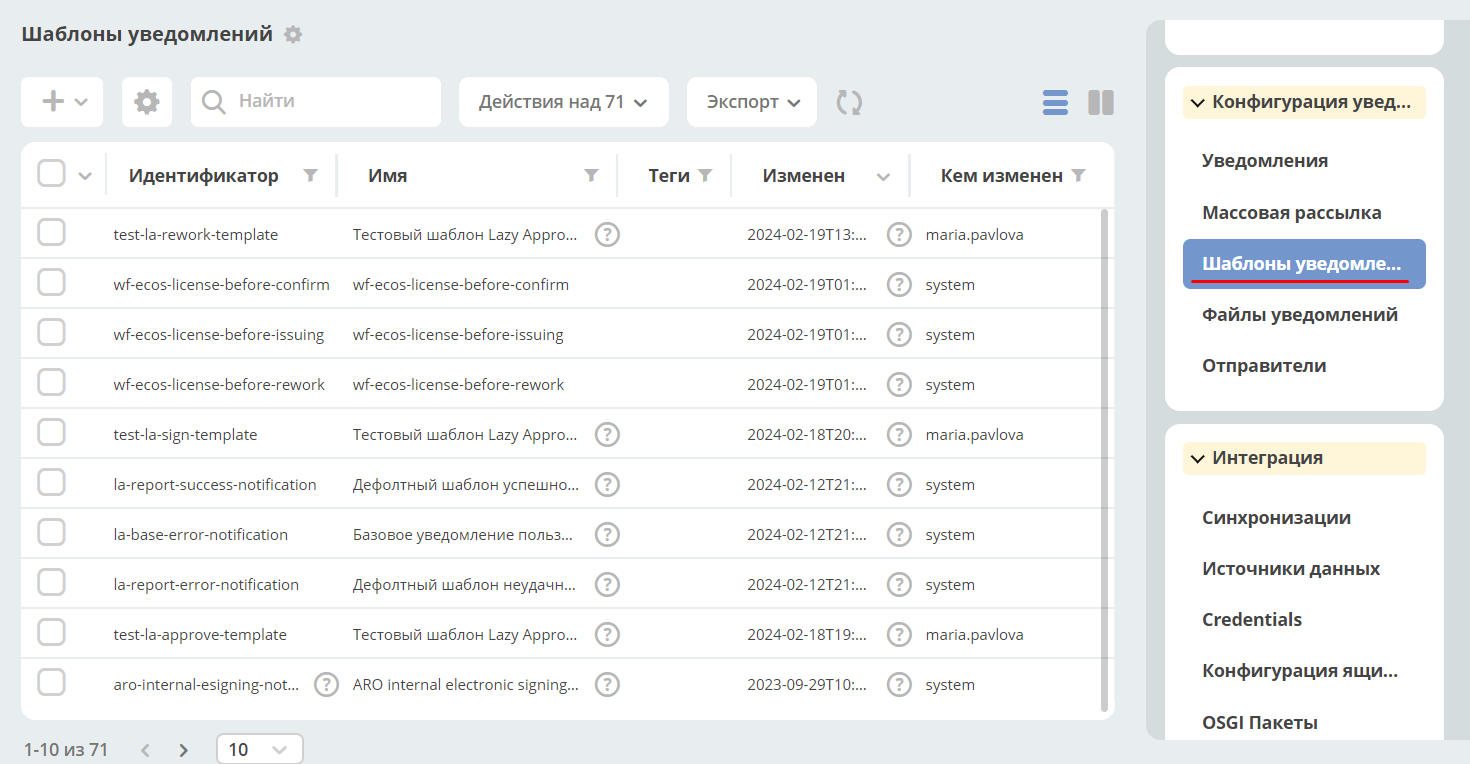This screenshot has width=1470, height=764.
Task: Open the Действия над 71 dropdown
Action: click(564, 102)
